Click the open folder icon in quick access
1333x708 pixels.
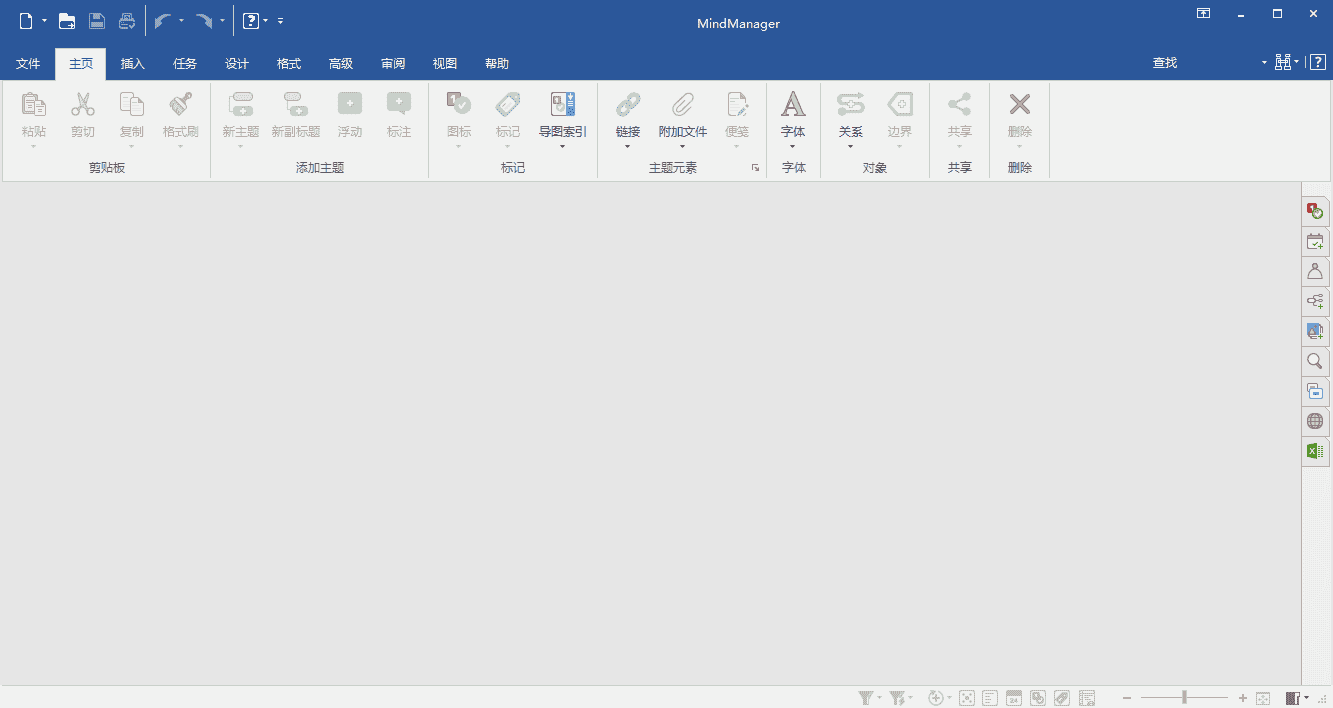coord(67,20)
